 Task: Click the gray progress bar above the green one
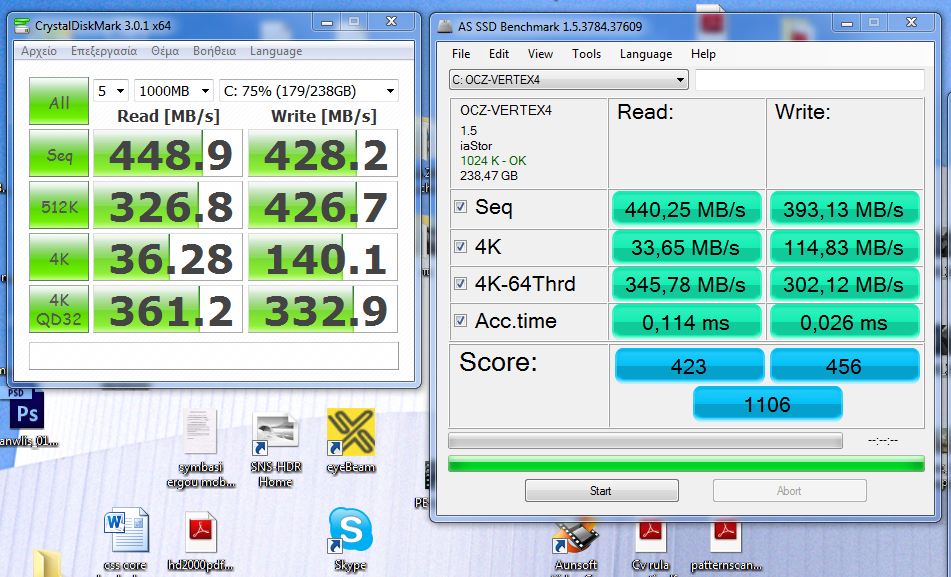[645, 440]
